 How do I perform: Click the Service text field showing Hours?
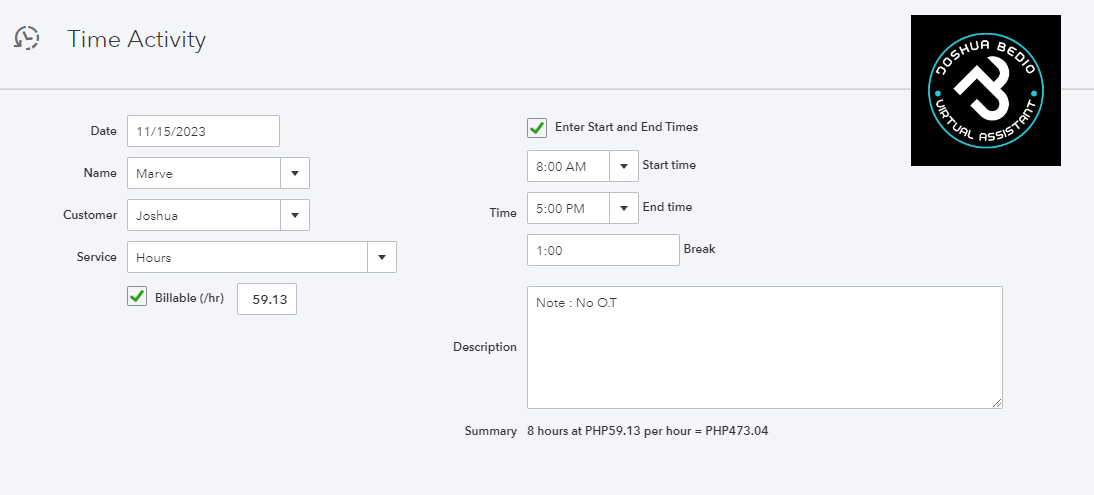[247, 257]
